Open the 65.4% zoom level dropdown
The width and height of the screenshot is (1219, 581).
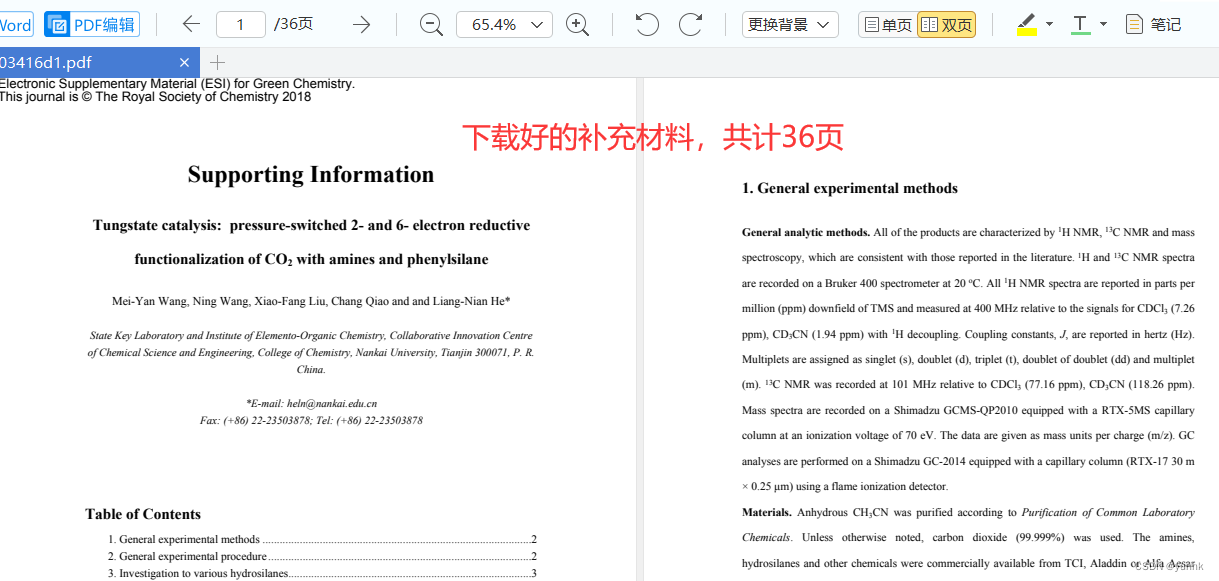[504, 24]
